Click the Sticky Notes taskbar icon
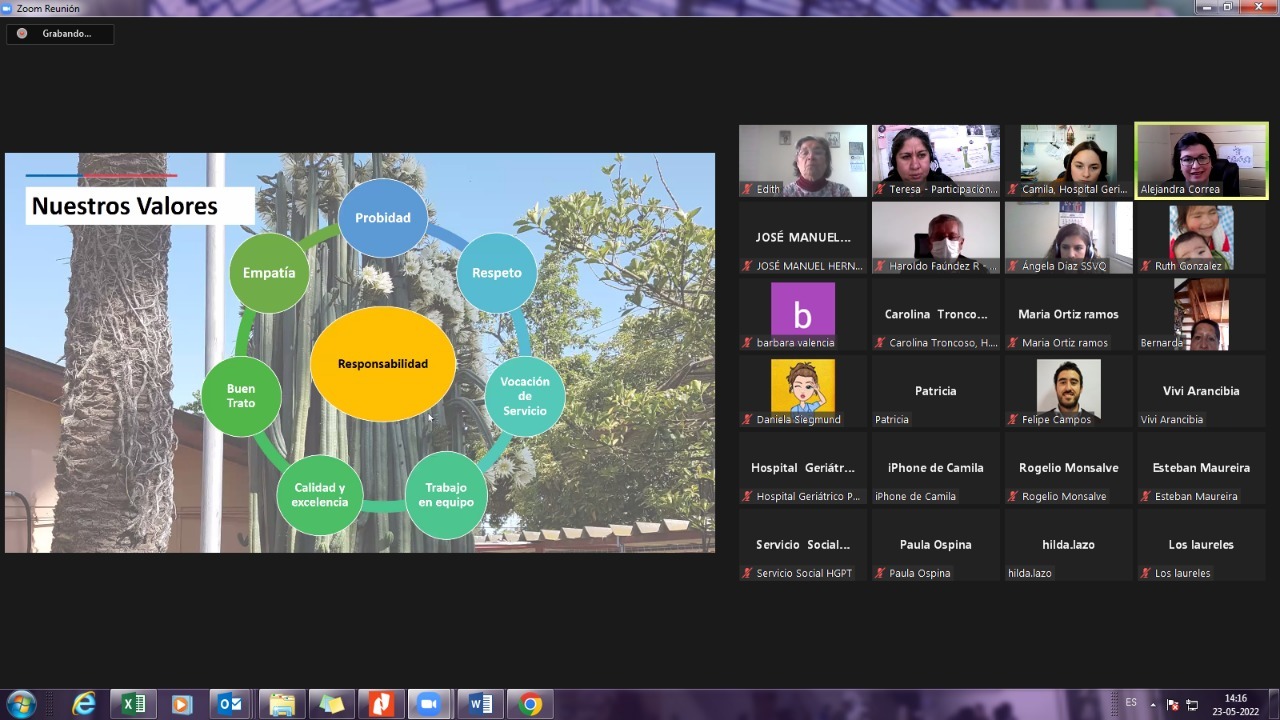This screenshot has height=720, width=1280. point(331,704)
